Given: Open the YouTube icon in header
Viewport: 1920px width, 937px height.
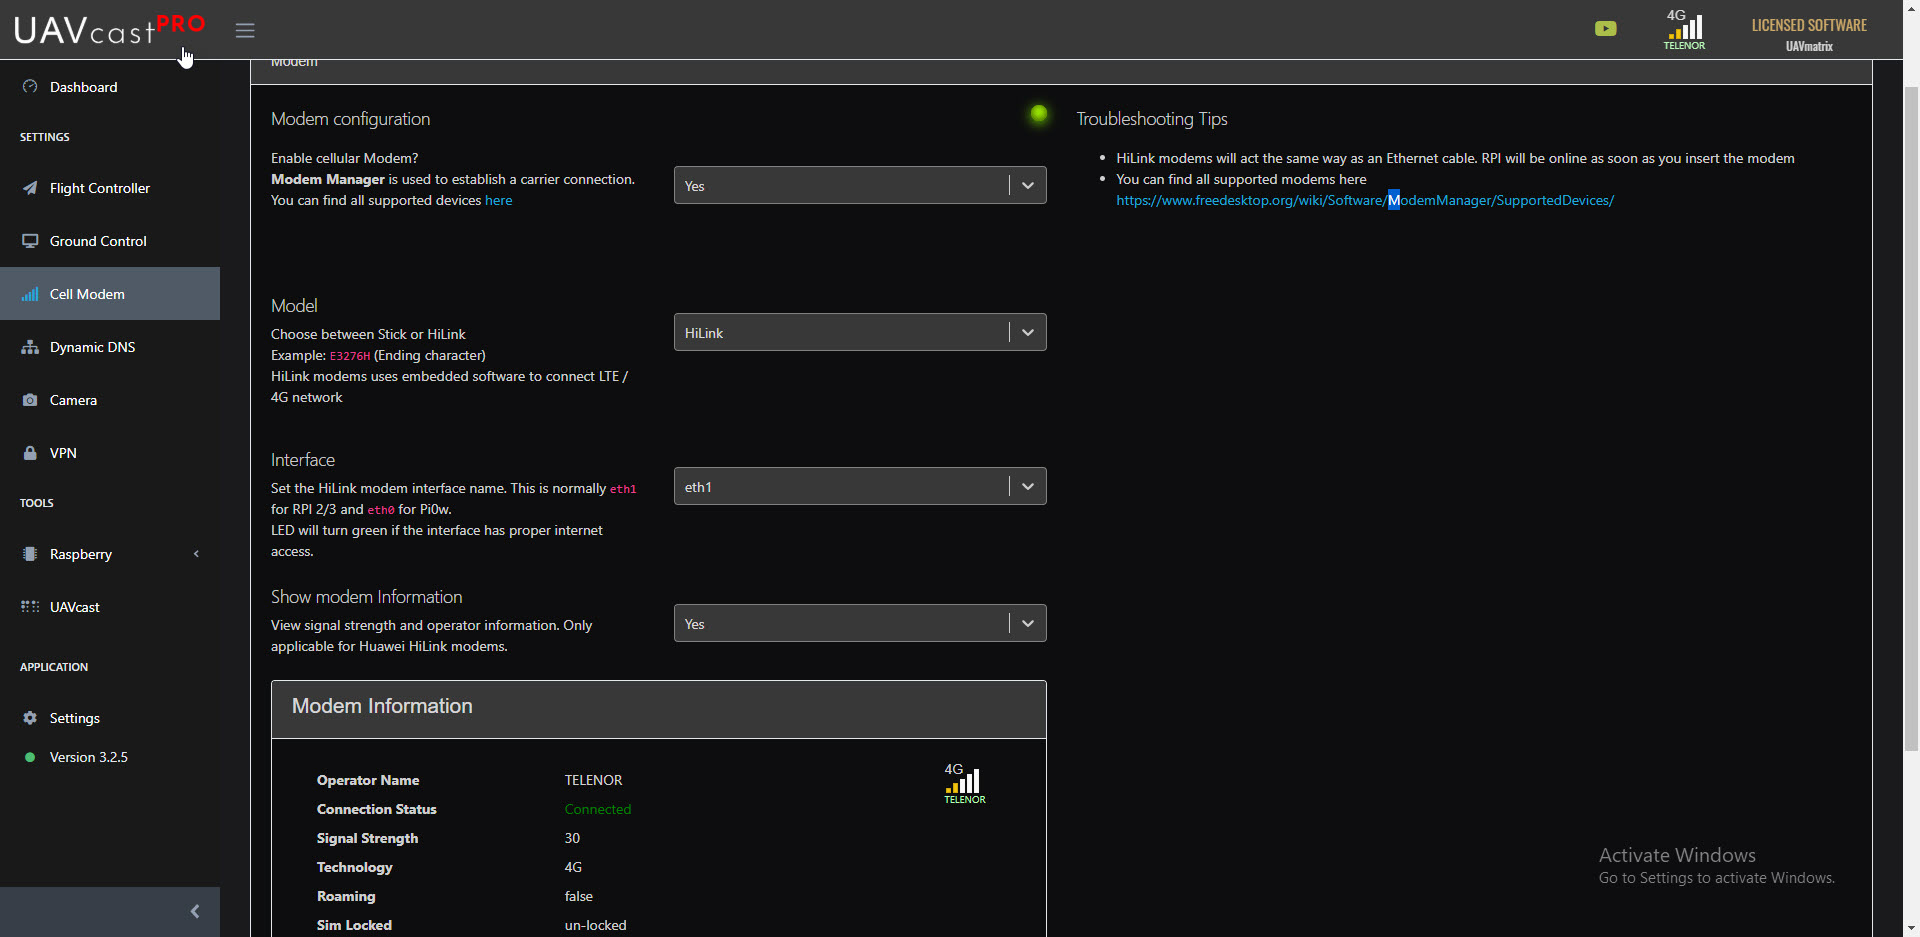Looking at the screenshot, I should (1605, 29).
